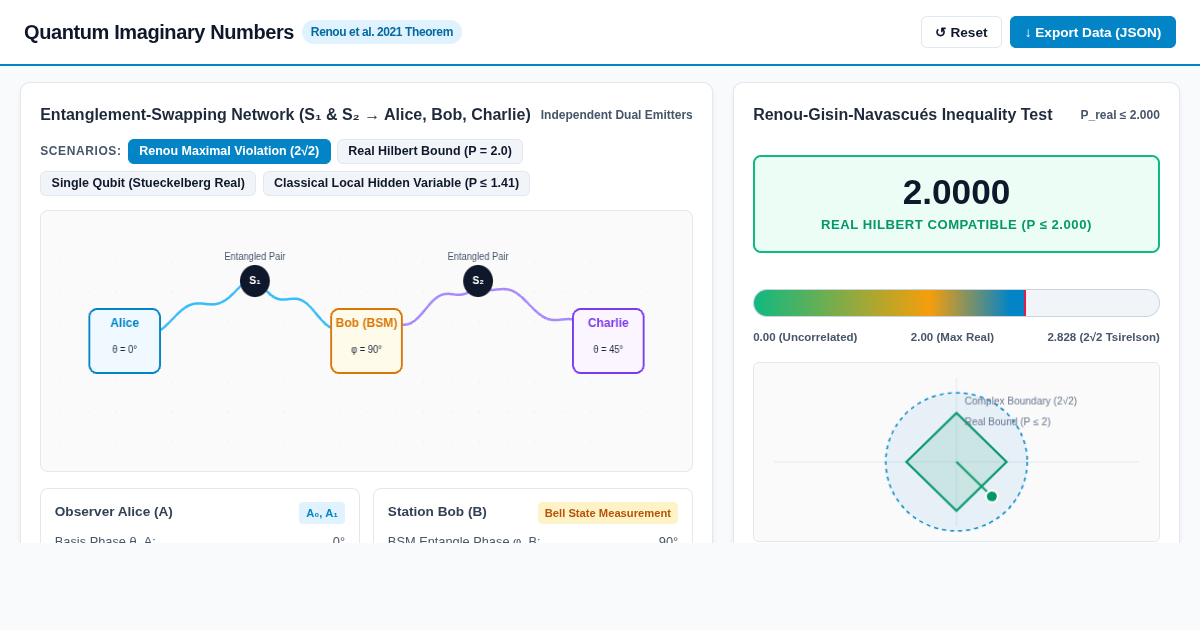
Task: Click the Complex Boundary (2√2) chart label
Action: (x=1021, y=401)
